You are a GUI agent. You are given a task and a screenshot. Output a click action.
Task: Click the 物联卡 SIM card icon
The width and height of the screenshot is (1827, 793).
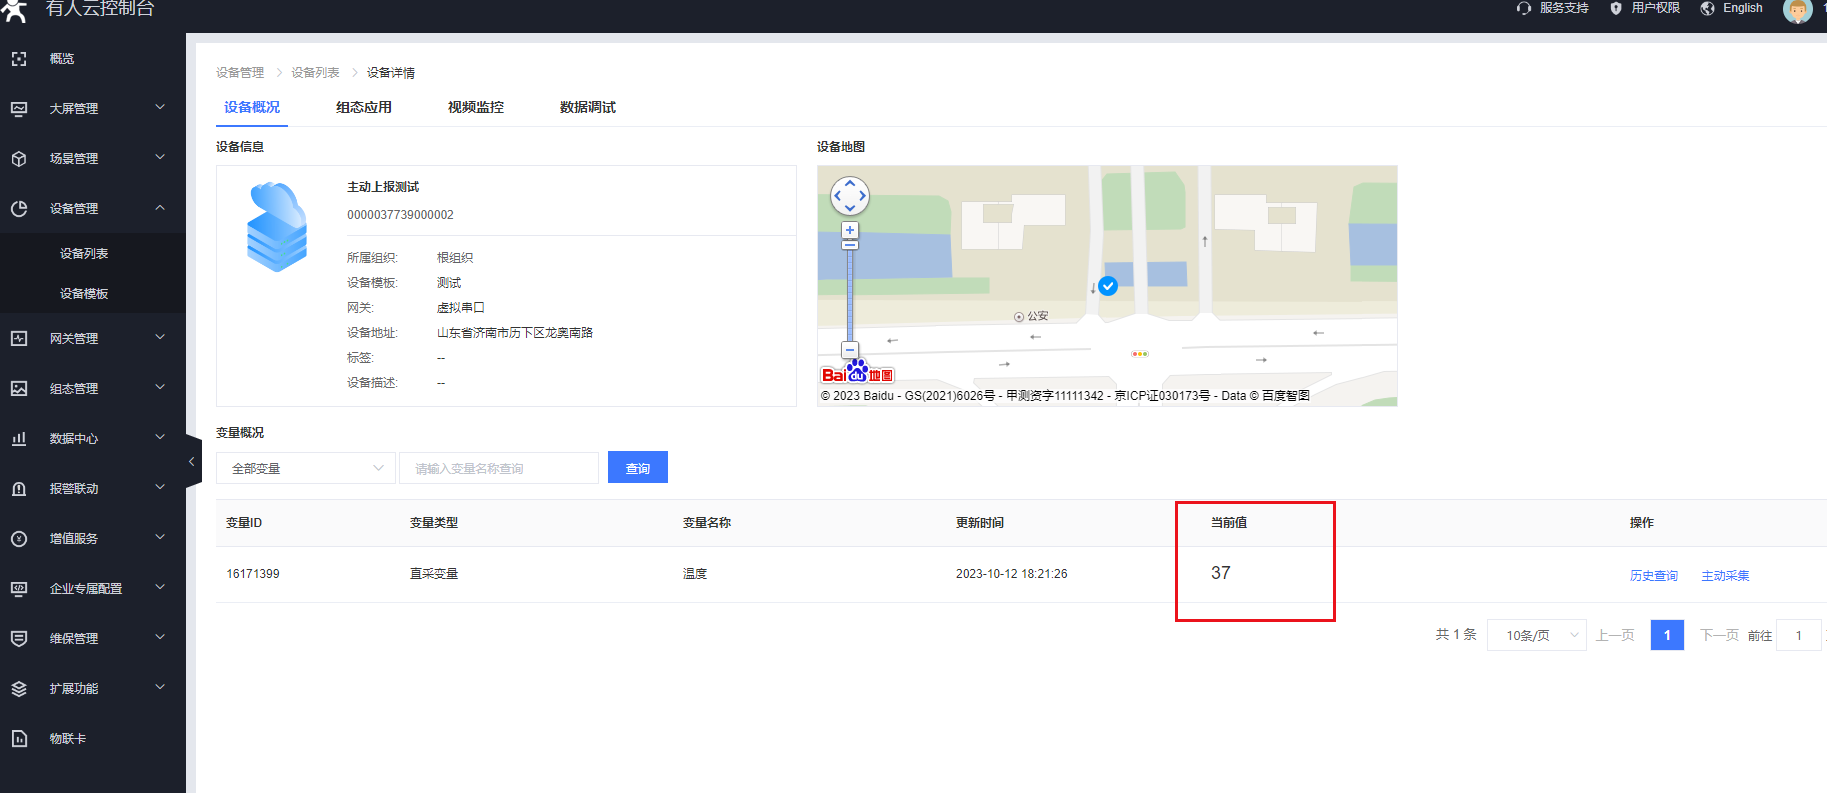19,739
